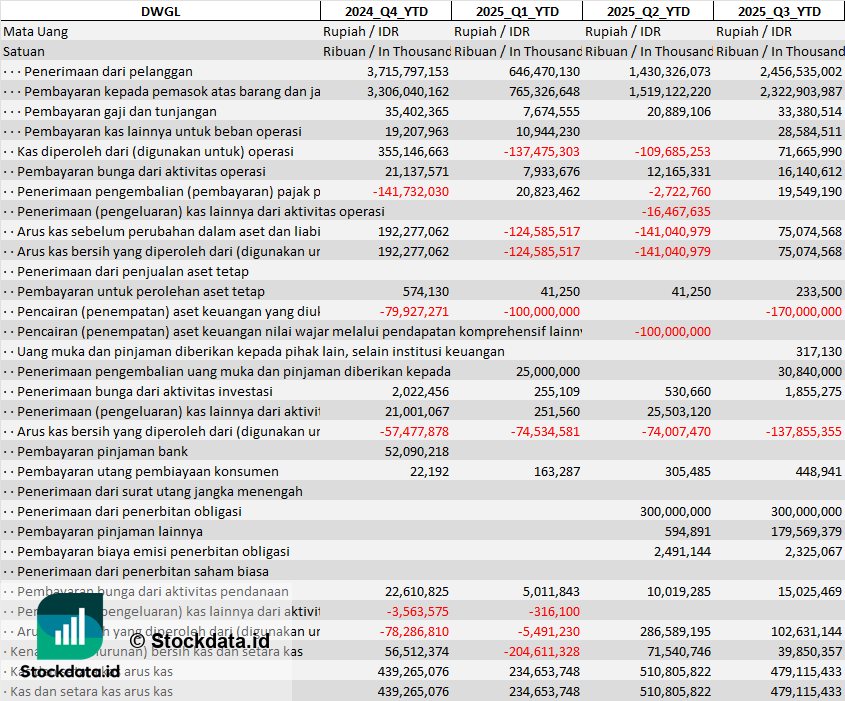
Task: Select Pembayaran bunga dari aktivitas operasi label
Action: tap(141, 172)
